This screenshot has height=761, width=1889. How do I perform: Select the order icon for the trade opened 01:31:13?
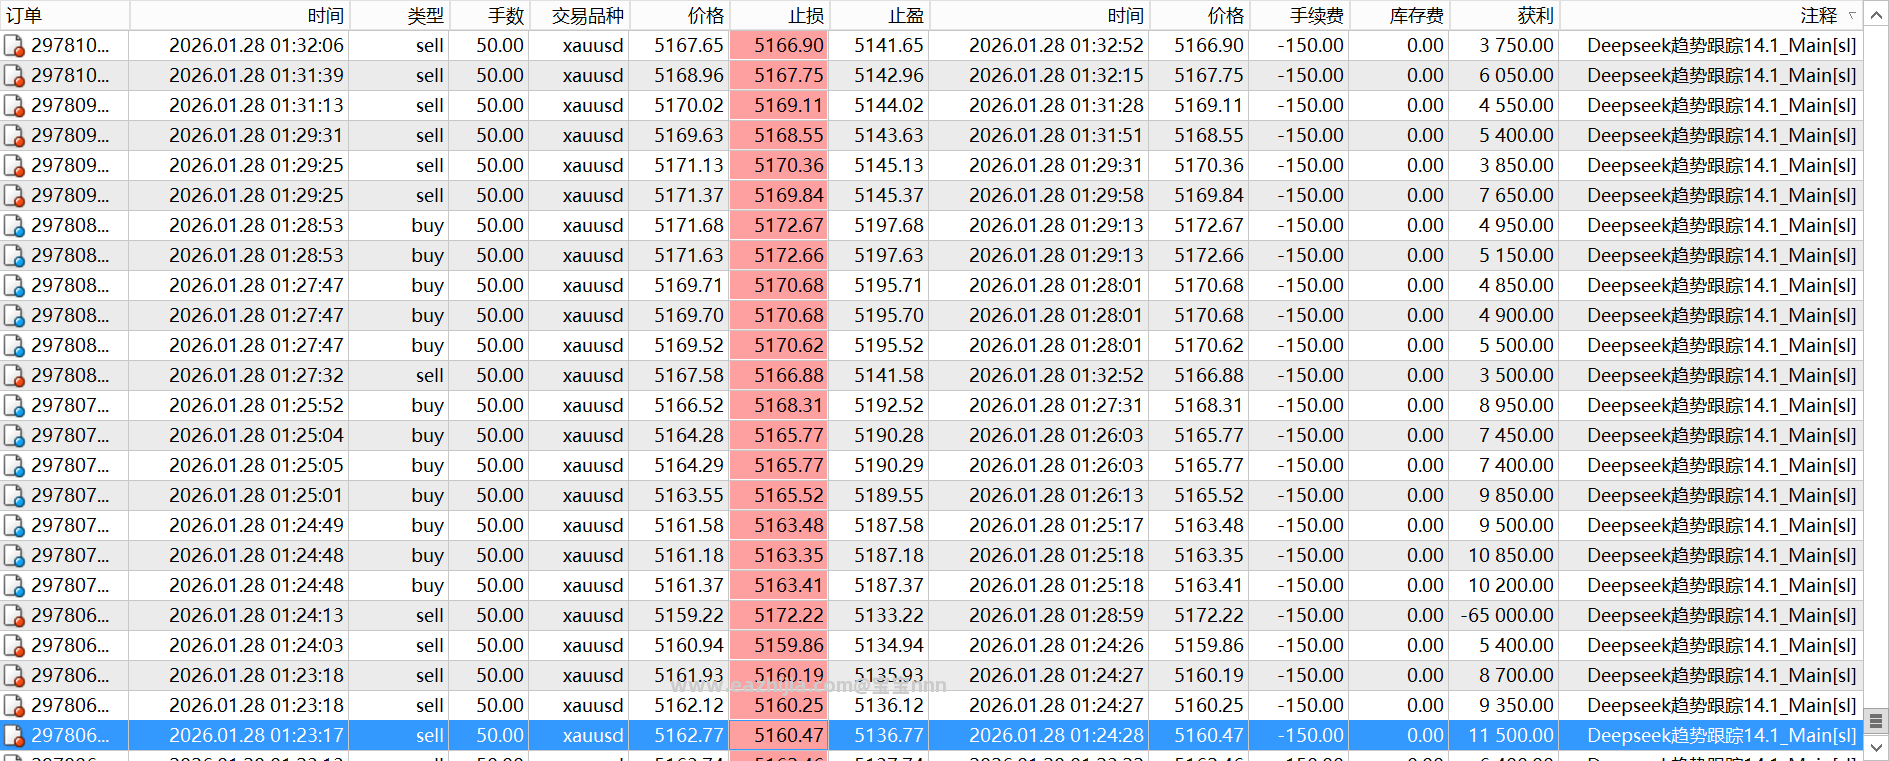pos(14,106)
